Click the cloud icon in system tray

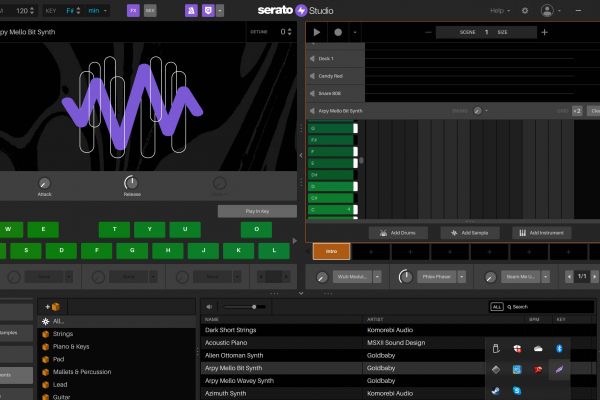coord(538,348)
